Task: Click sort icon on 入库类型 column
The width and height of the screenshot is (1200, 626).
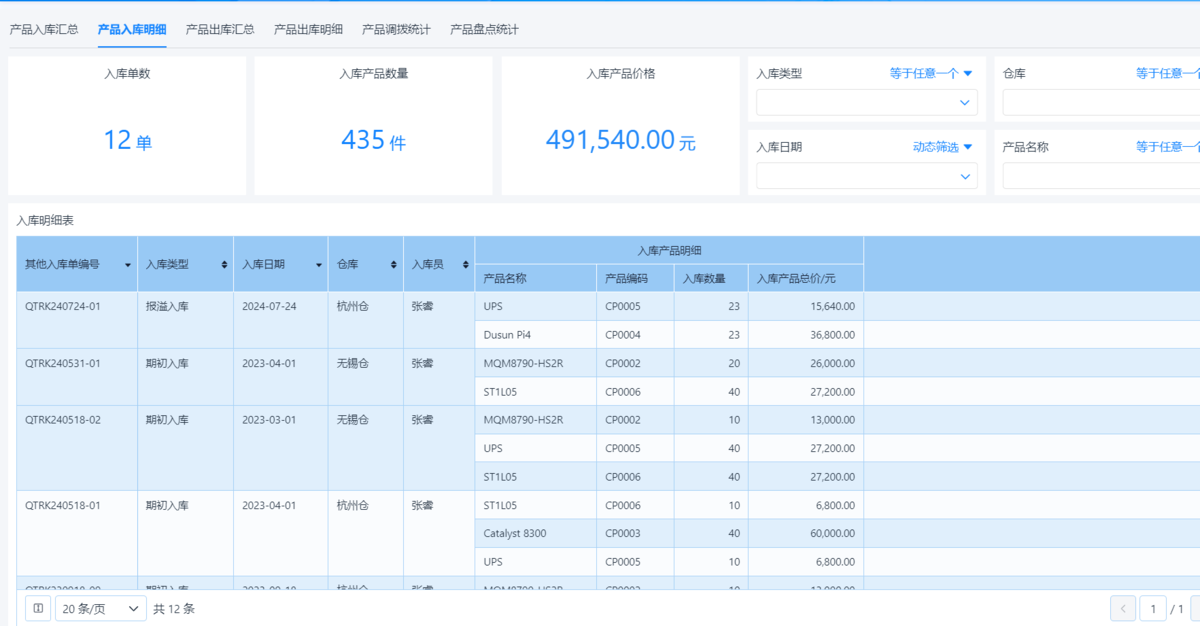Action: tap(223, 265)
